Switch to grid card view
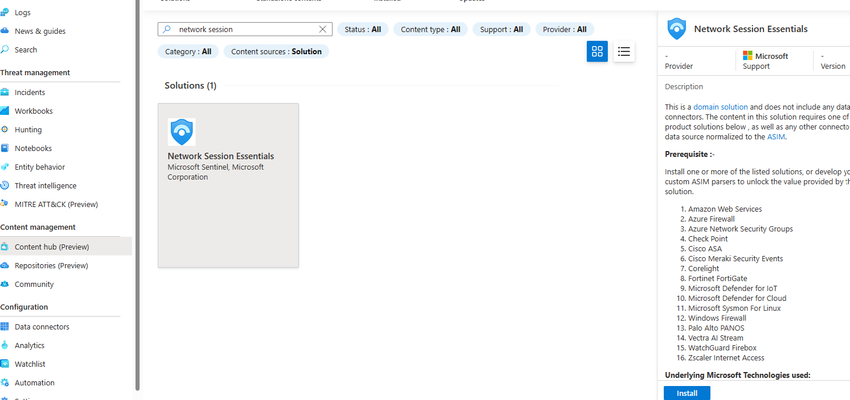This screenshot has height=400, width=850. (x=597, y=51)
